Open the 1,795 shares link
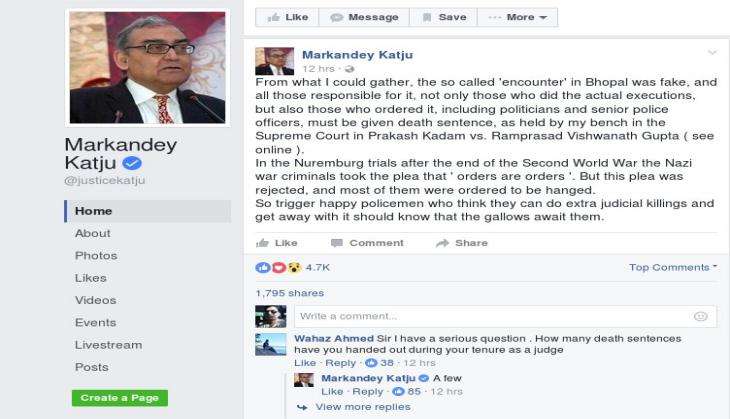The image size is (730, 419). click(290, 293)
